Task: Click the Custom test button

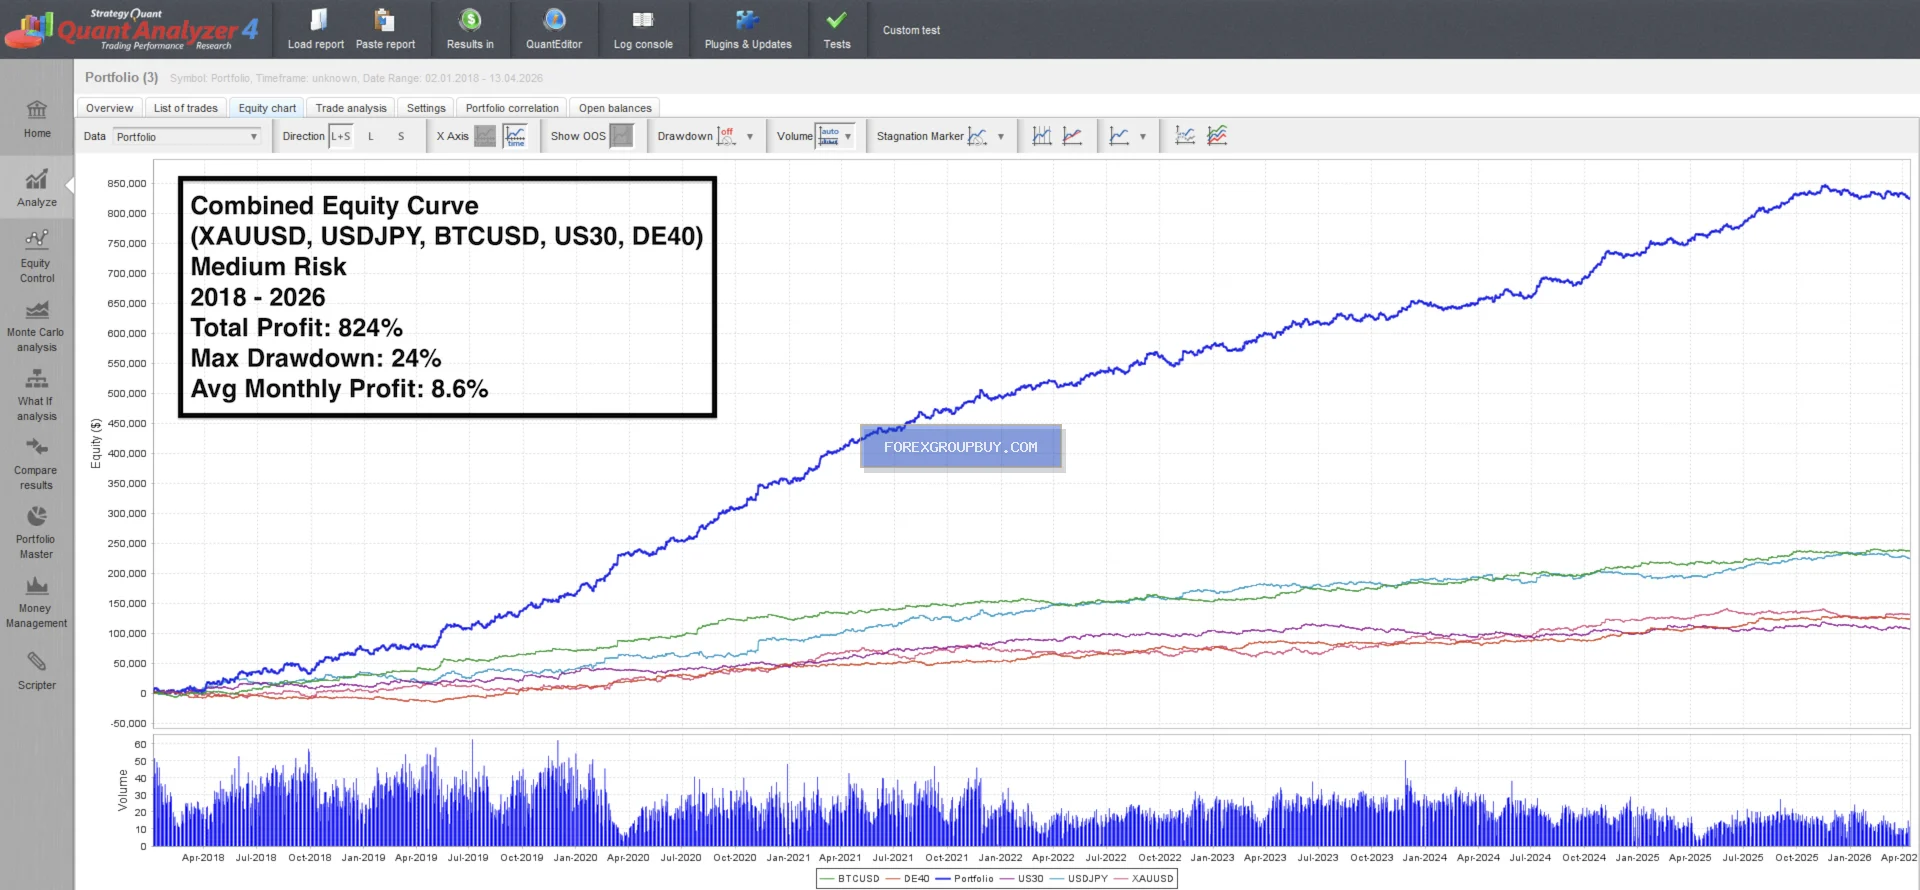Action: [x=911, y=30]
